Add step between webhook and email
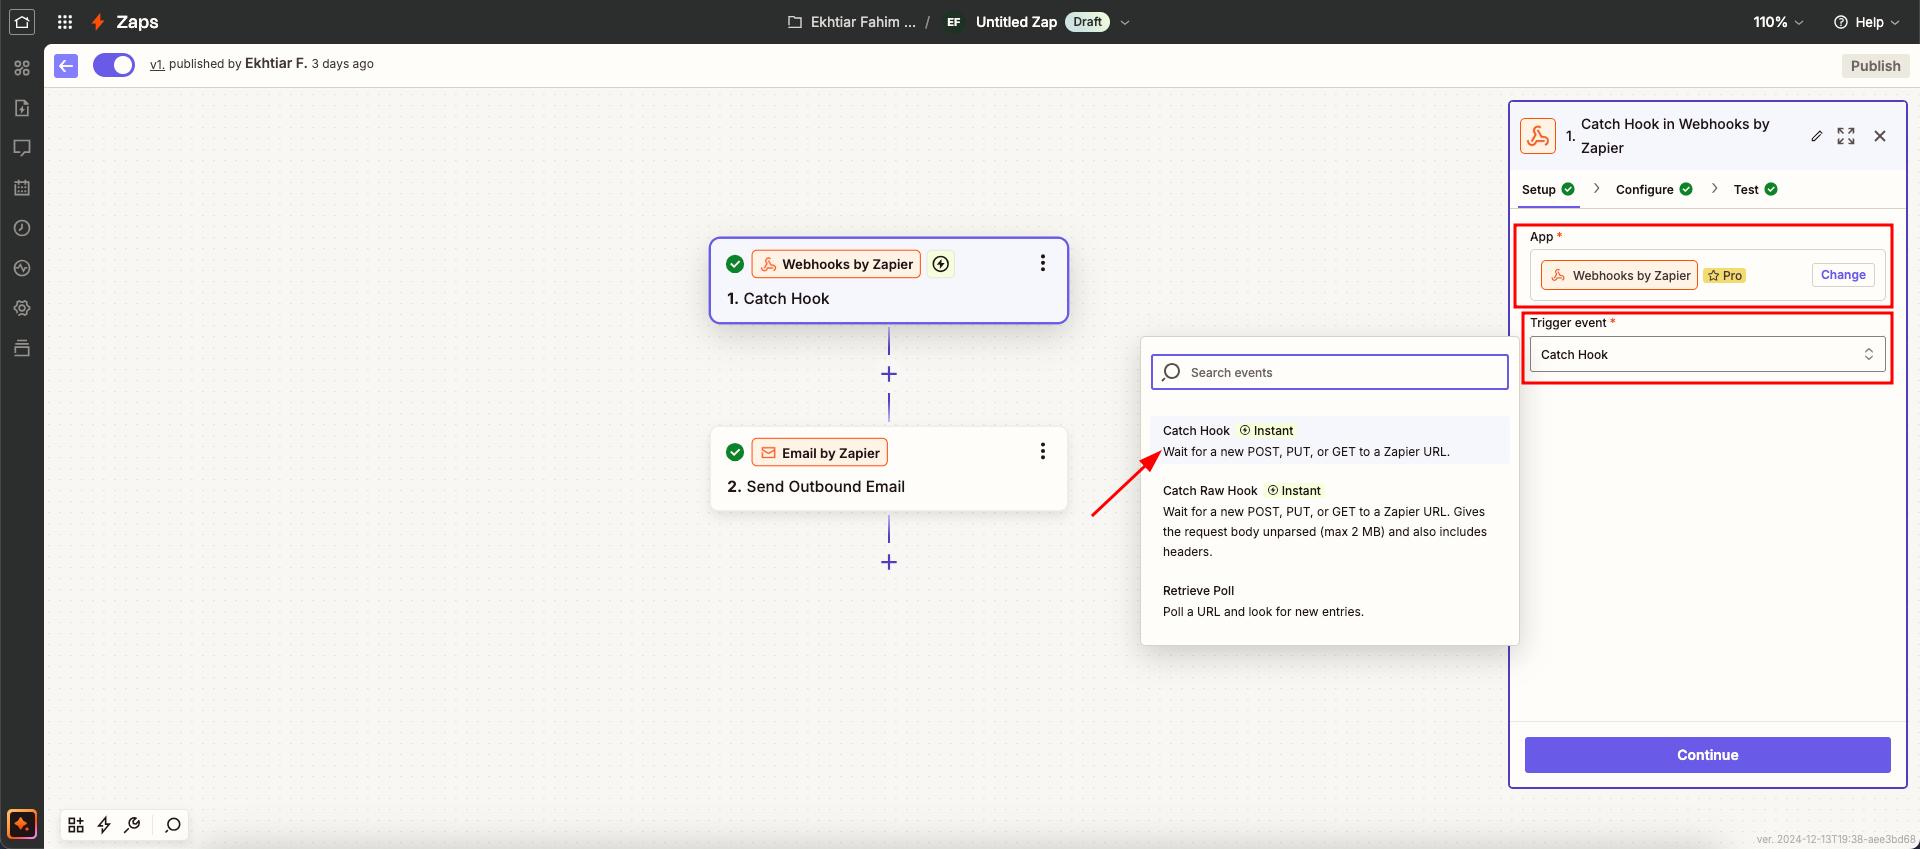 (x=888, y=374)
